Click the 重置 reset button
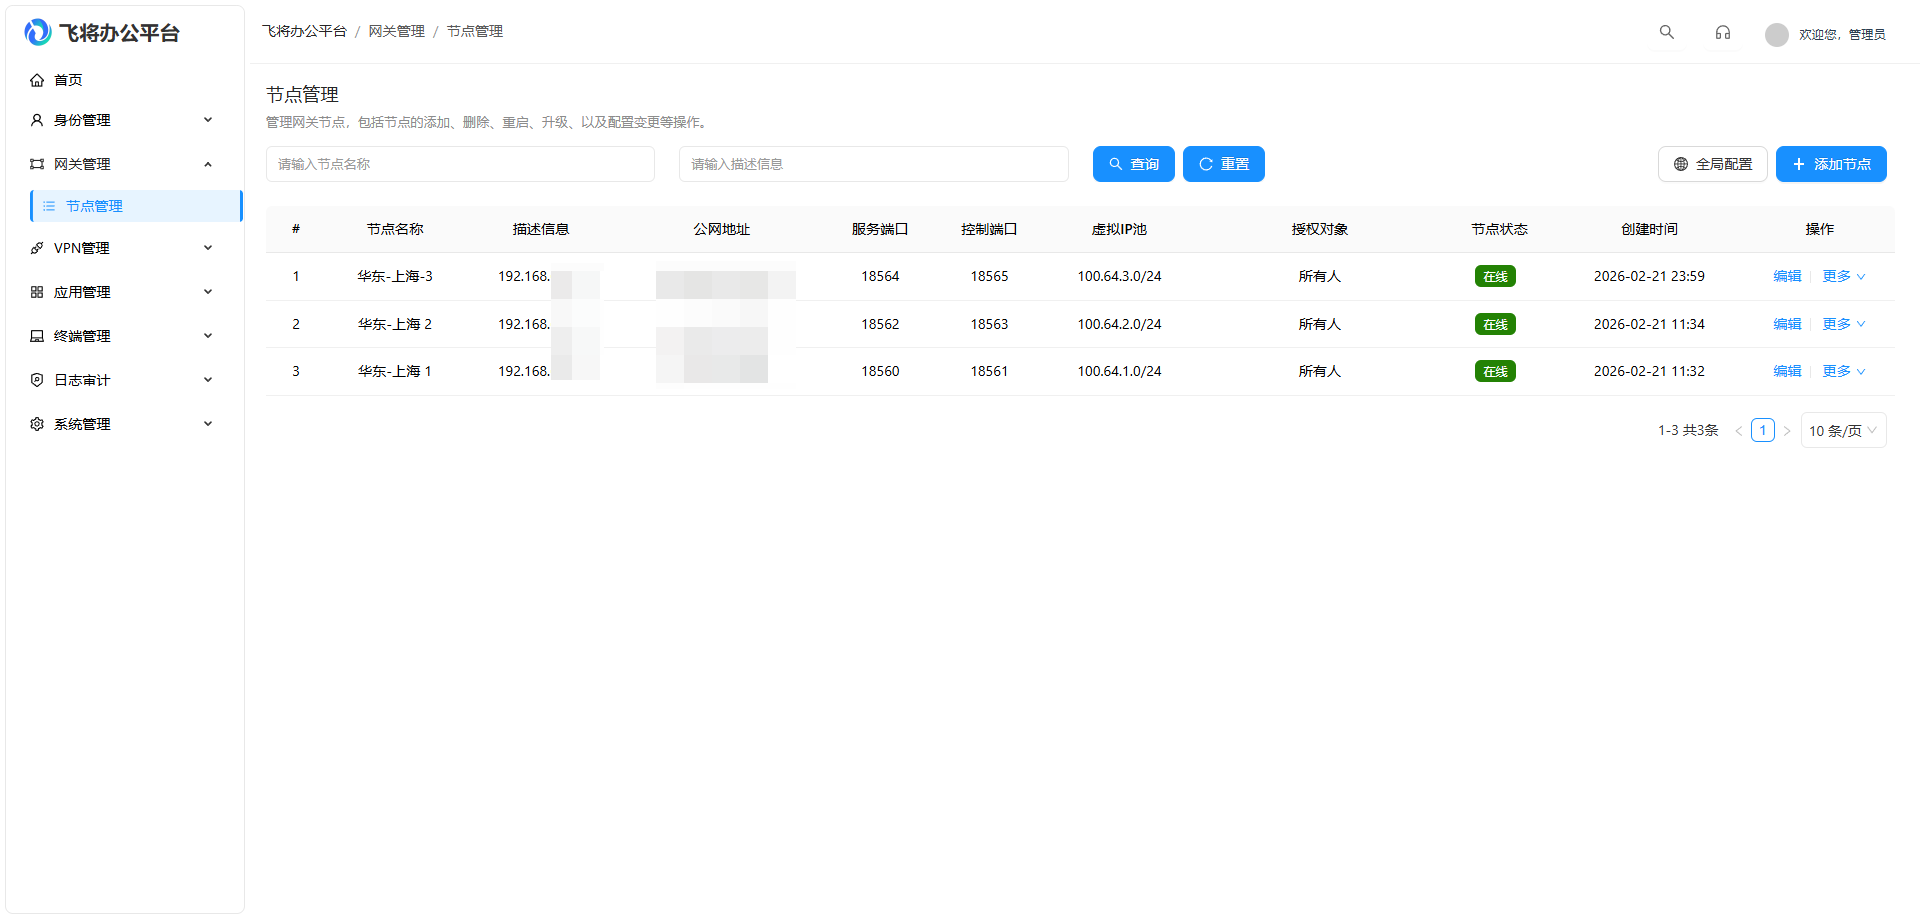This screenshot has height=919, width=1920. click(x=1223, y=164)
